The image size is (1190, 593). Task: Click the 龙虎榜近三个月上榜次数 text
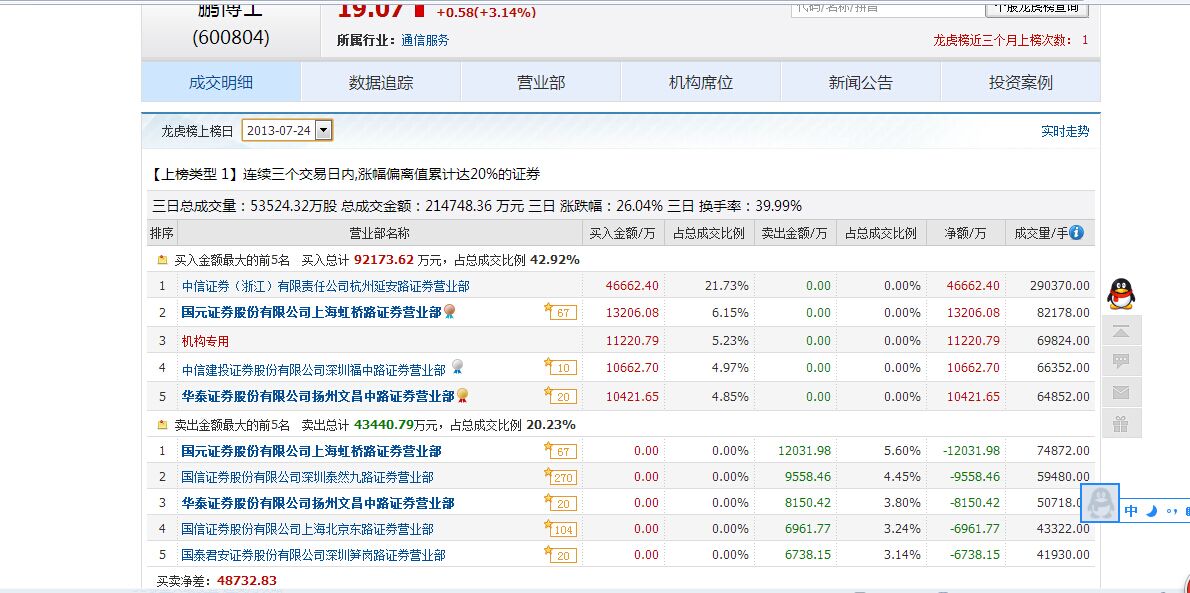[x=1004, y=40]
